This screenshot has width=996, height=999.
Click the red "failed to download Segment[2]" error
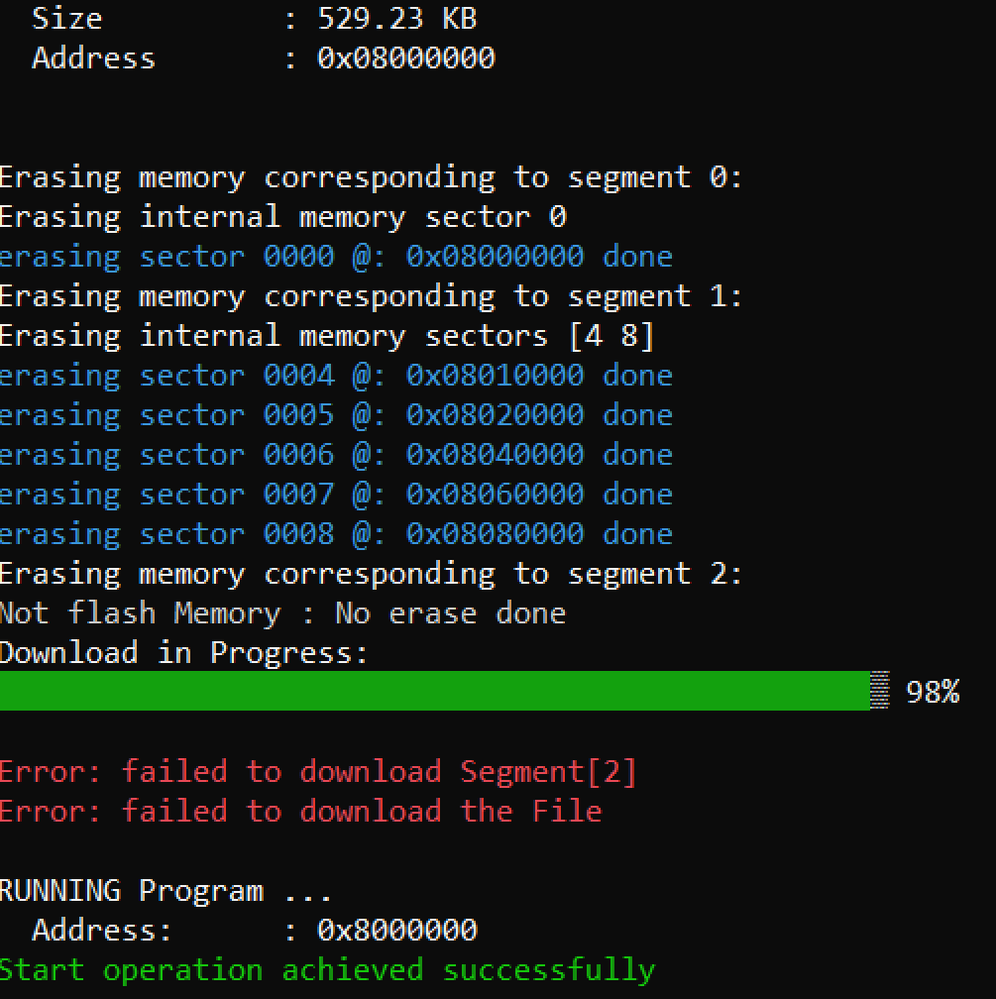(x=379, y=772)
